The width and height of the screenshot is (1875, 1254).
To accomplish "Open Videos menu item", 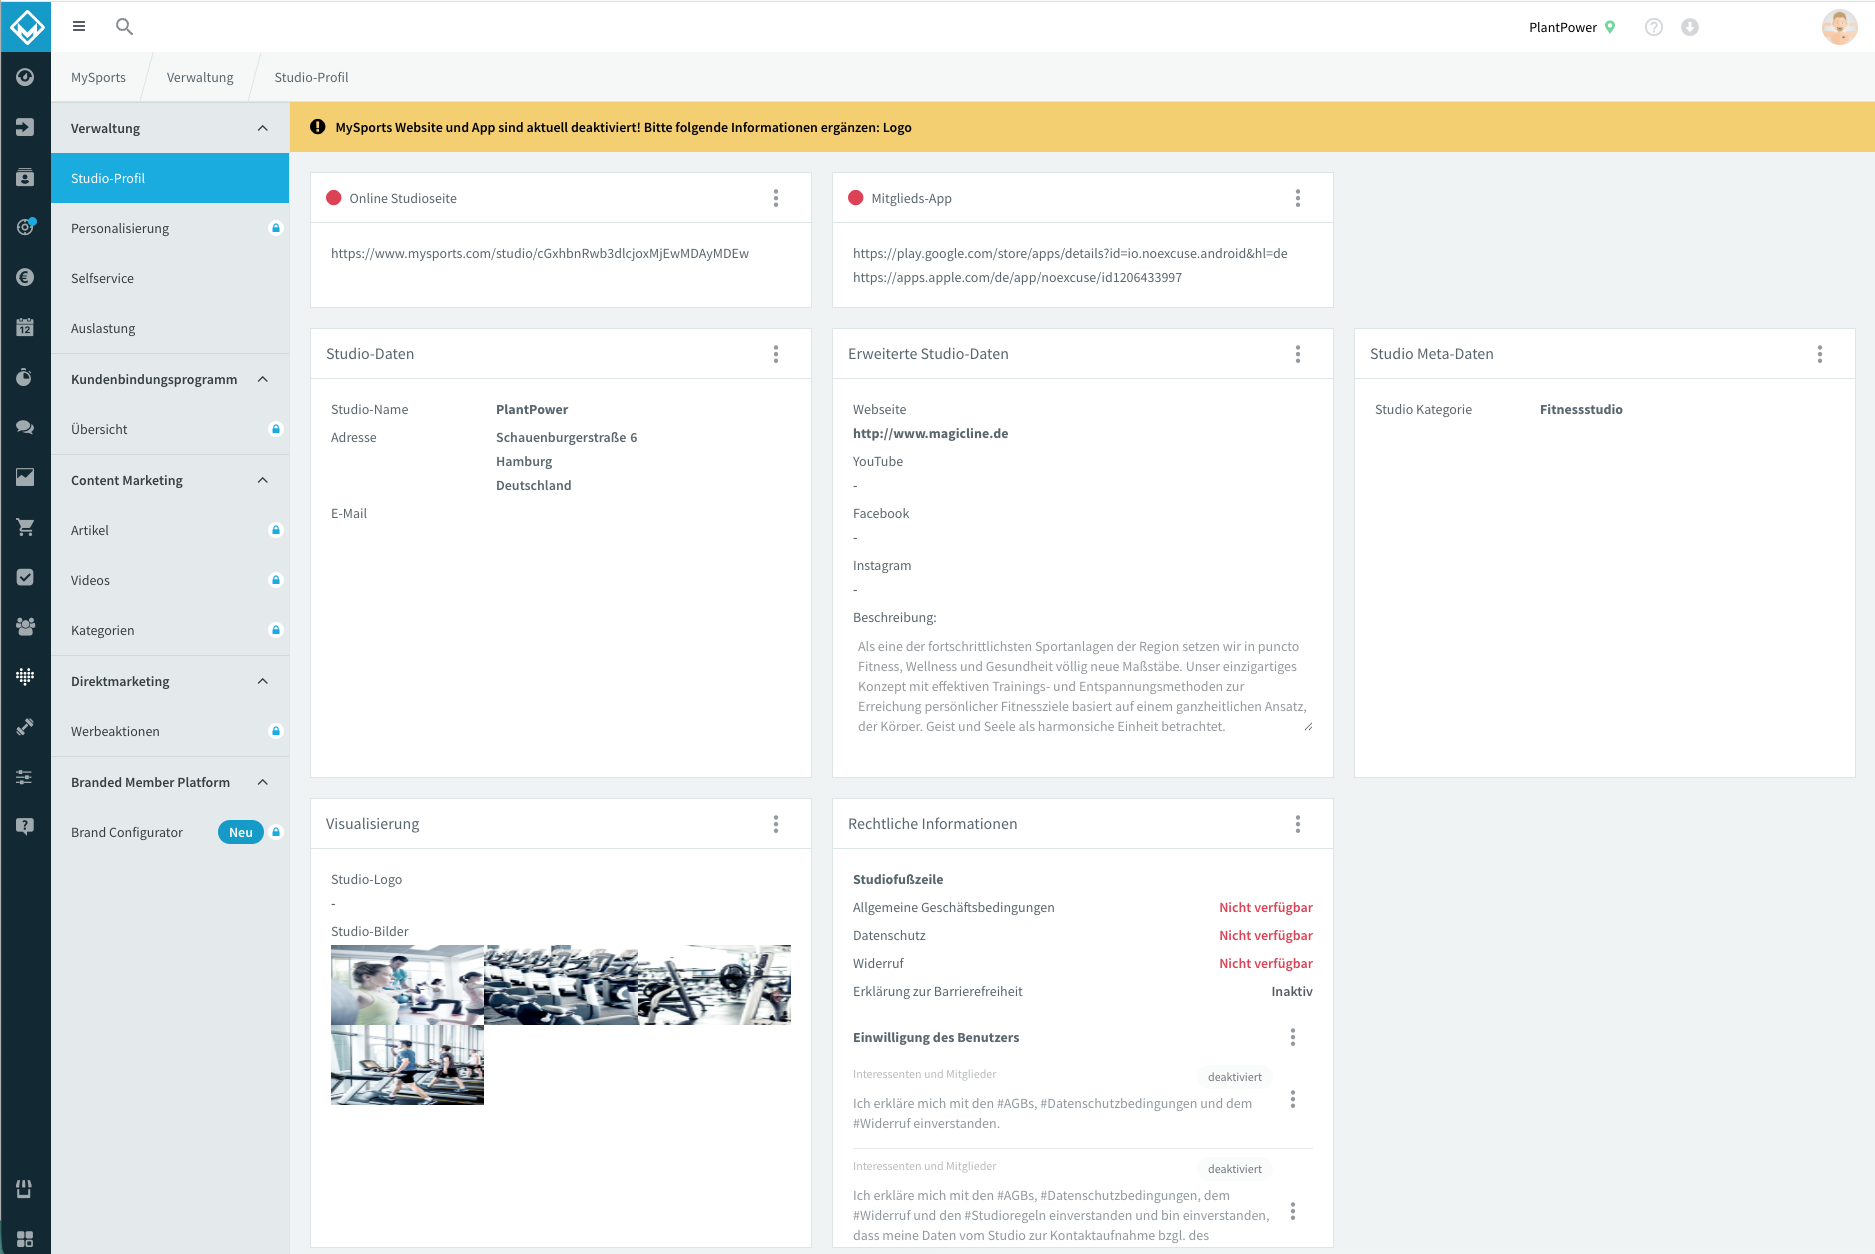I will pos(170,580).
